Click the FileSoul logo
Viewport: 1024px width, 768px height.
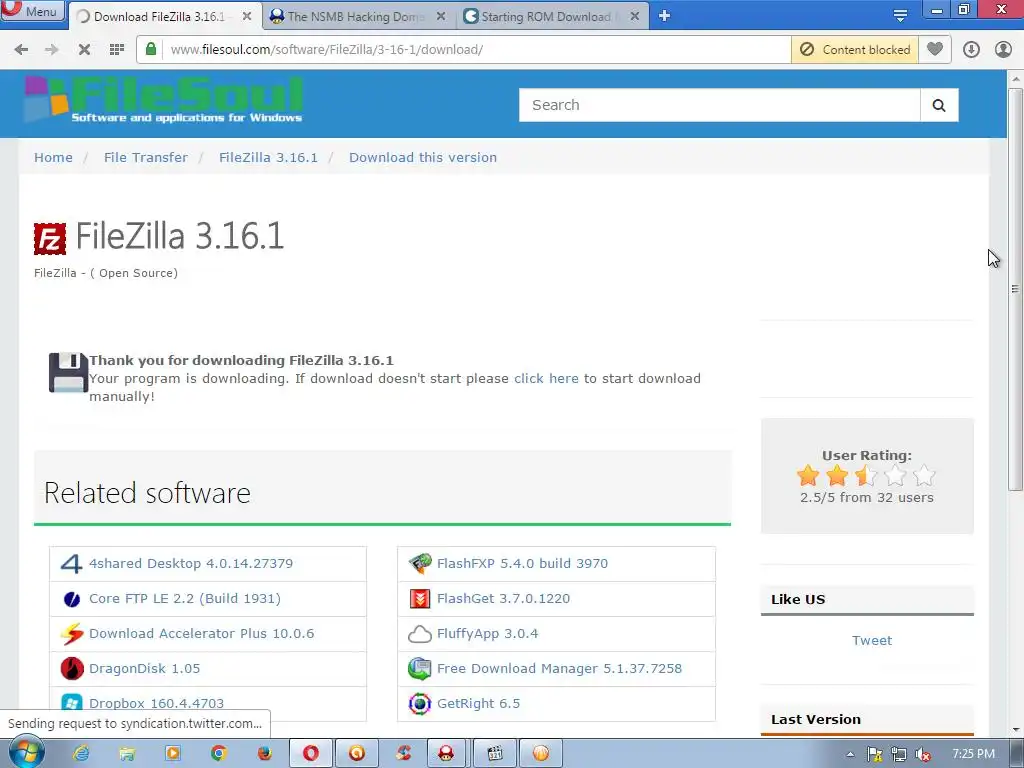tap(164, 99)
